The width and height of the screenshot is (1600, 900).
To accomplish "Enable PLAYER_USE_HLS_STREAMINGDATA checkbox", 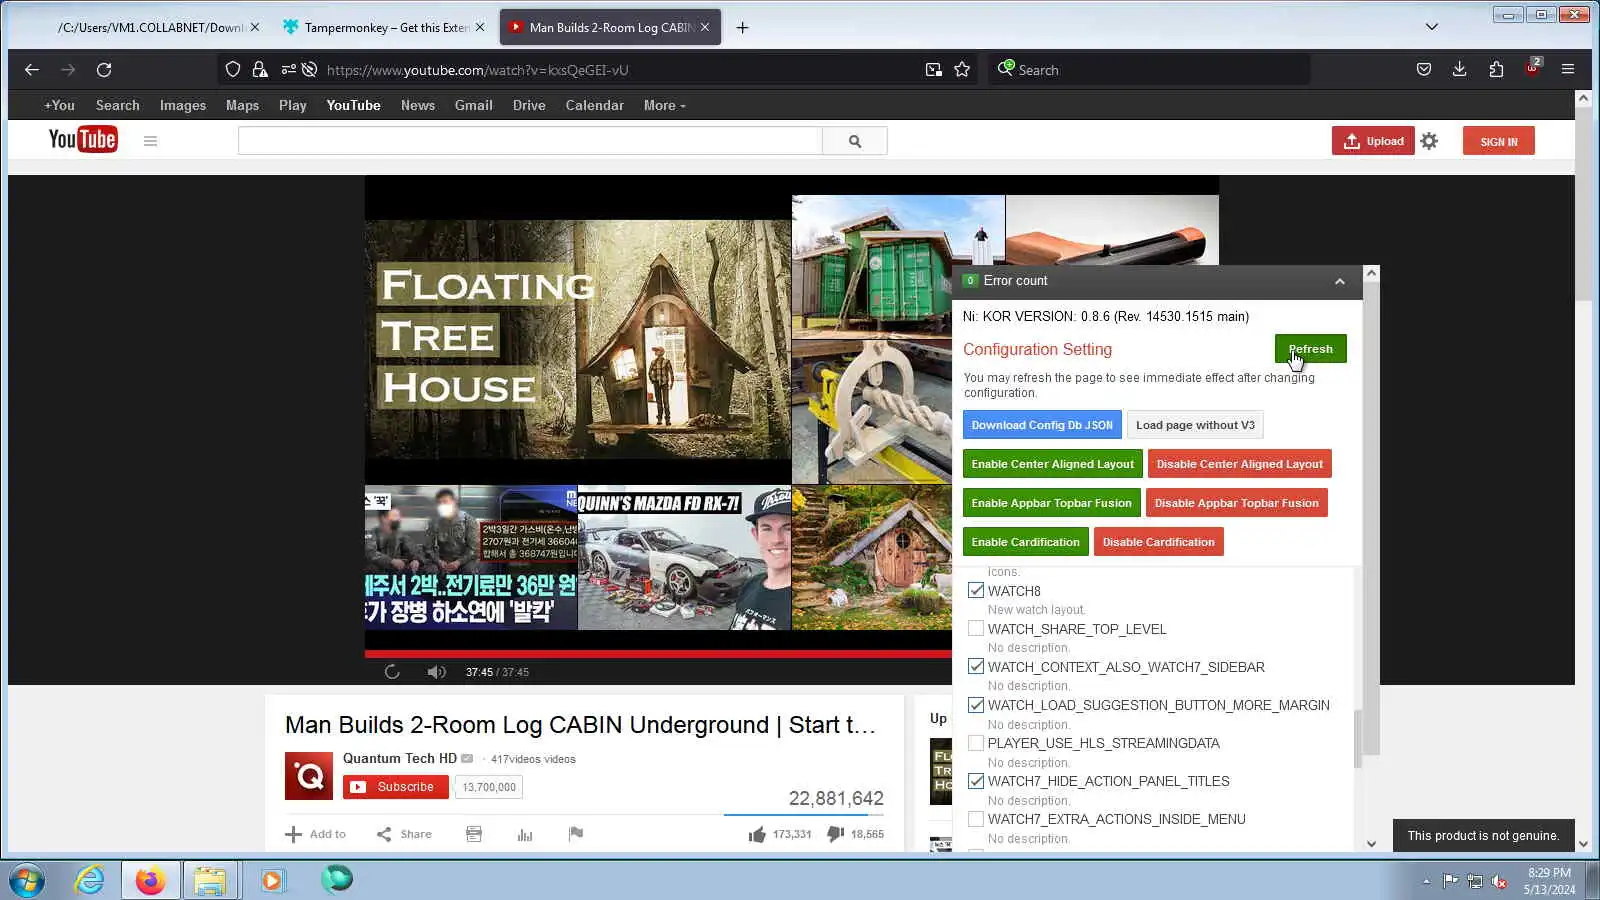I will pyautogui.click(x=976, y=743).
